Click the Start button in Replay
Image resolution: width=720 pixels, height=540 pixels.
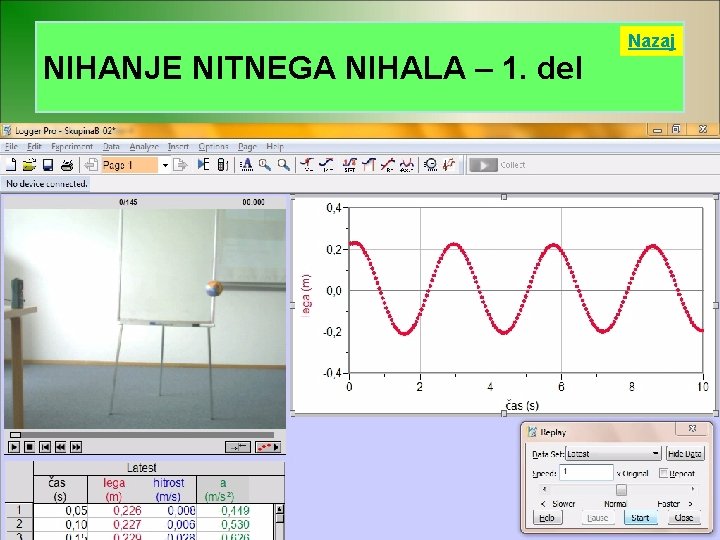click(x=641, y=518)
